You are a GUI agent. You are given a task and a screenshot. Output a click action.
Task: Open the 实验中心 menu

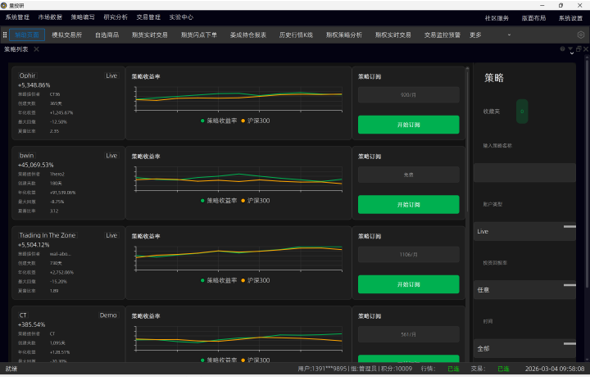[181, 17]
